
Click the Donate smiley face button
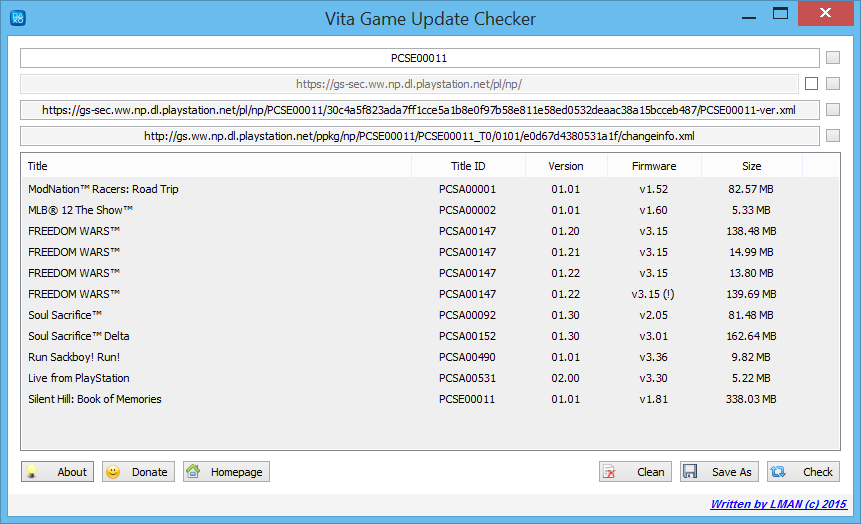(x=138, y=472)
